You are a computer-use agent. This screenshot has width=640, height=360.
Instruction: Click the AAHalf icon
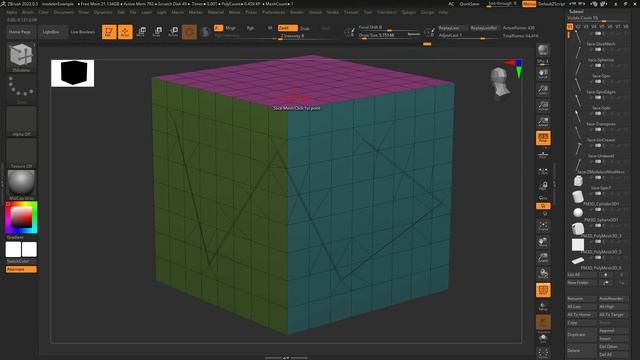click(543, 122)
